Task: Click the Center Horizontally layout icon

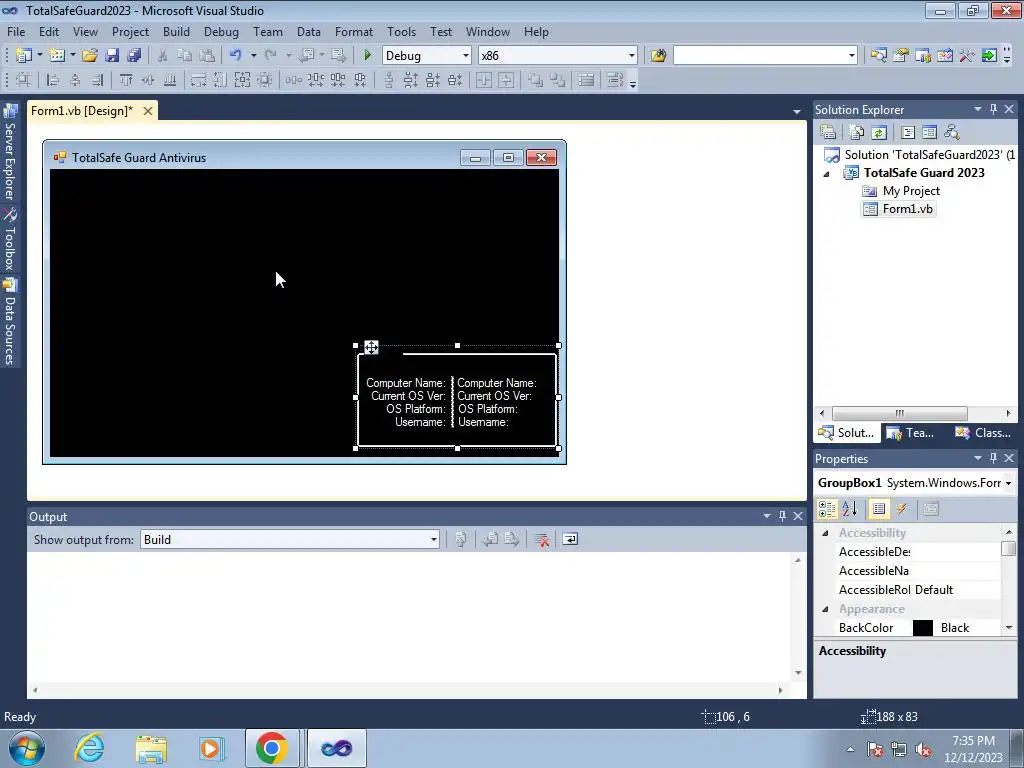Action: click(x=484, y=80)
